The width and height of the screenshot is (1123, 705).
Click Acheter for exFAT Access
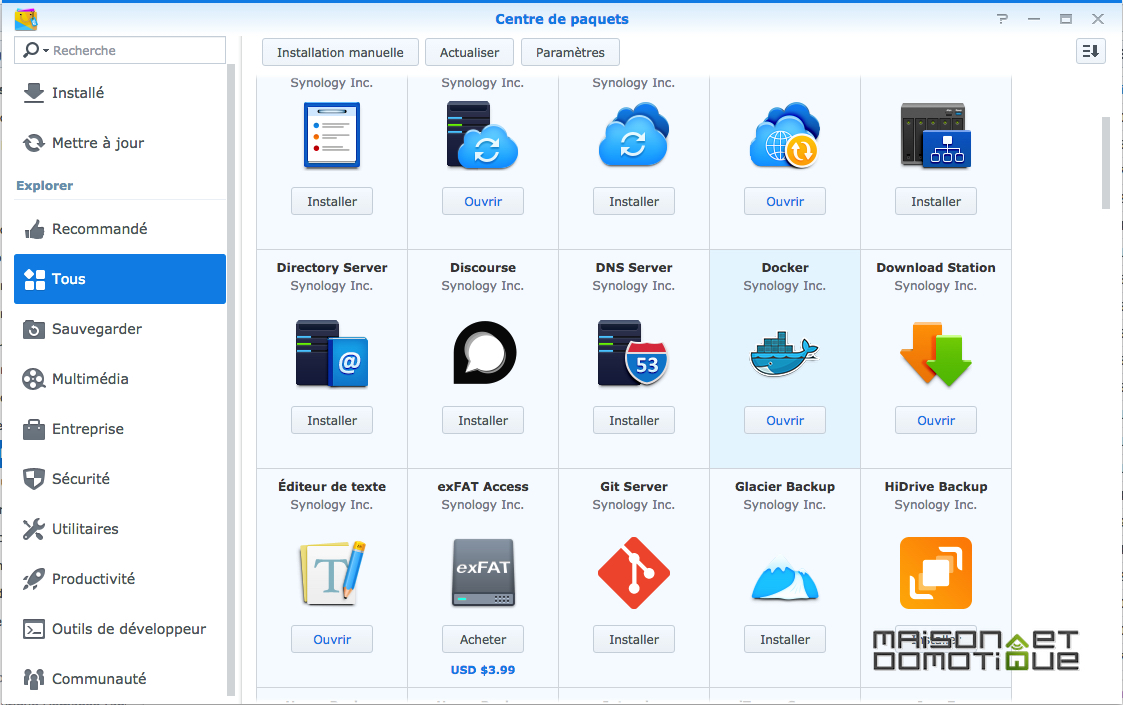[483, 639]
